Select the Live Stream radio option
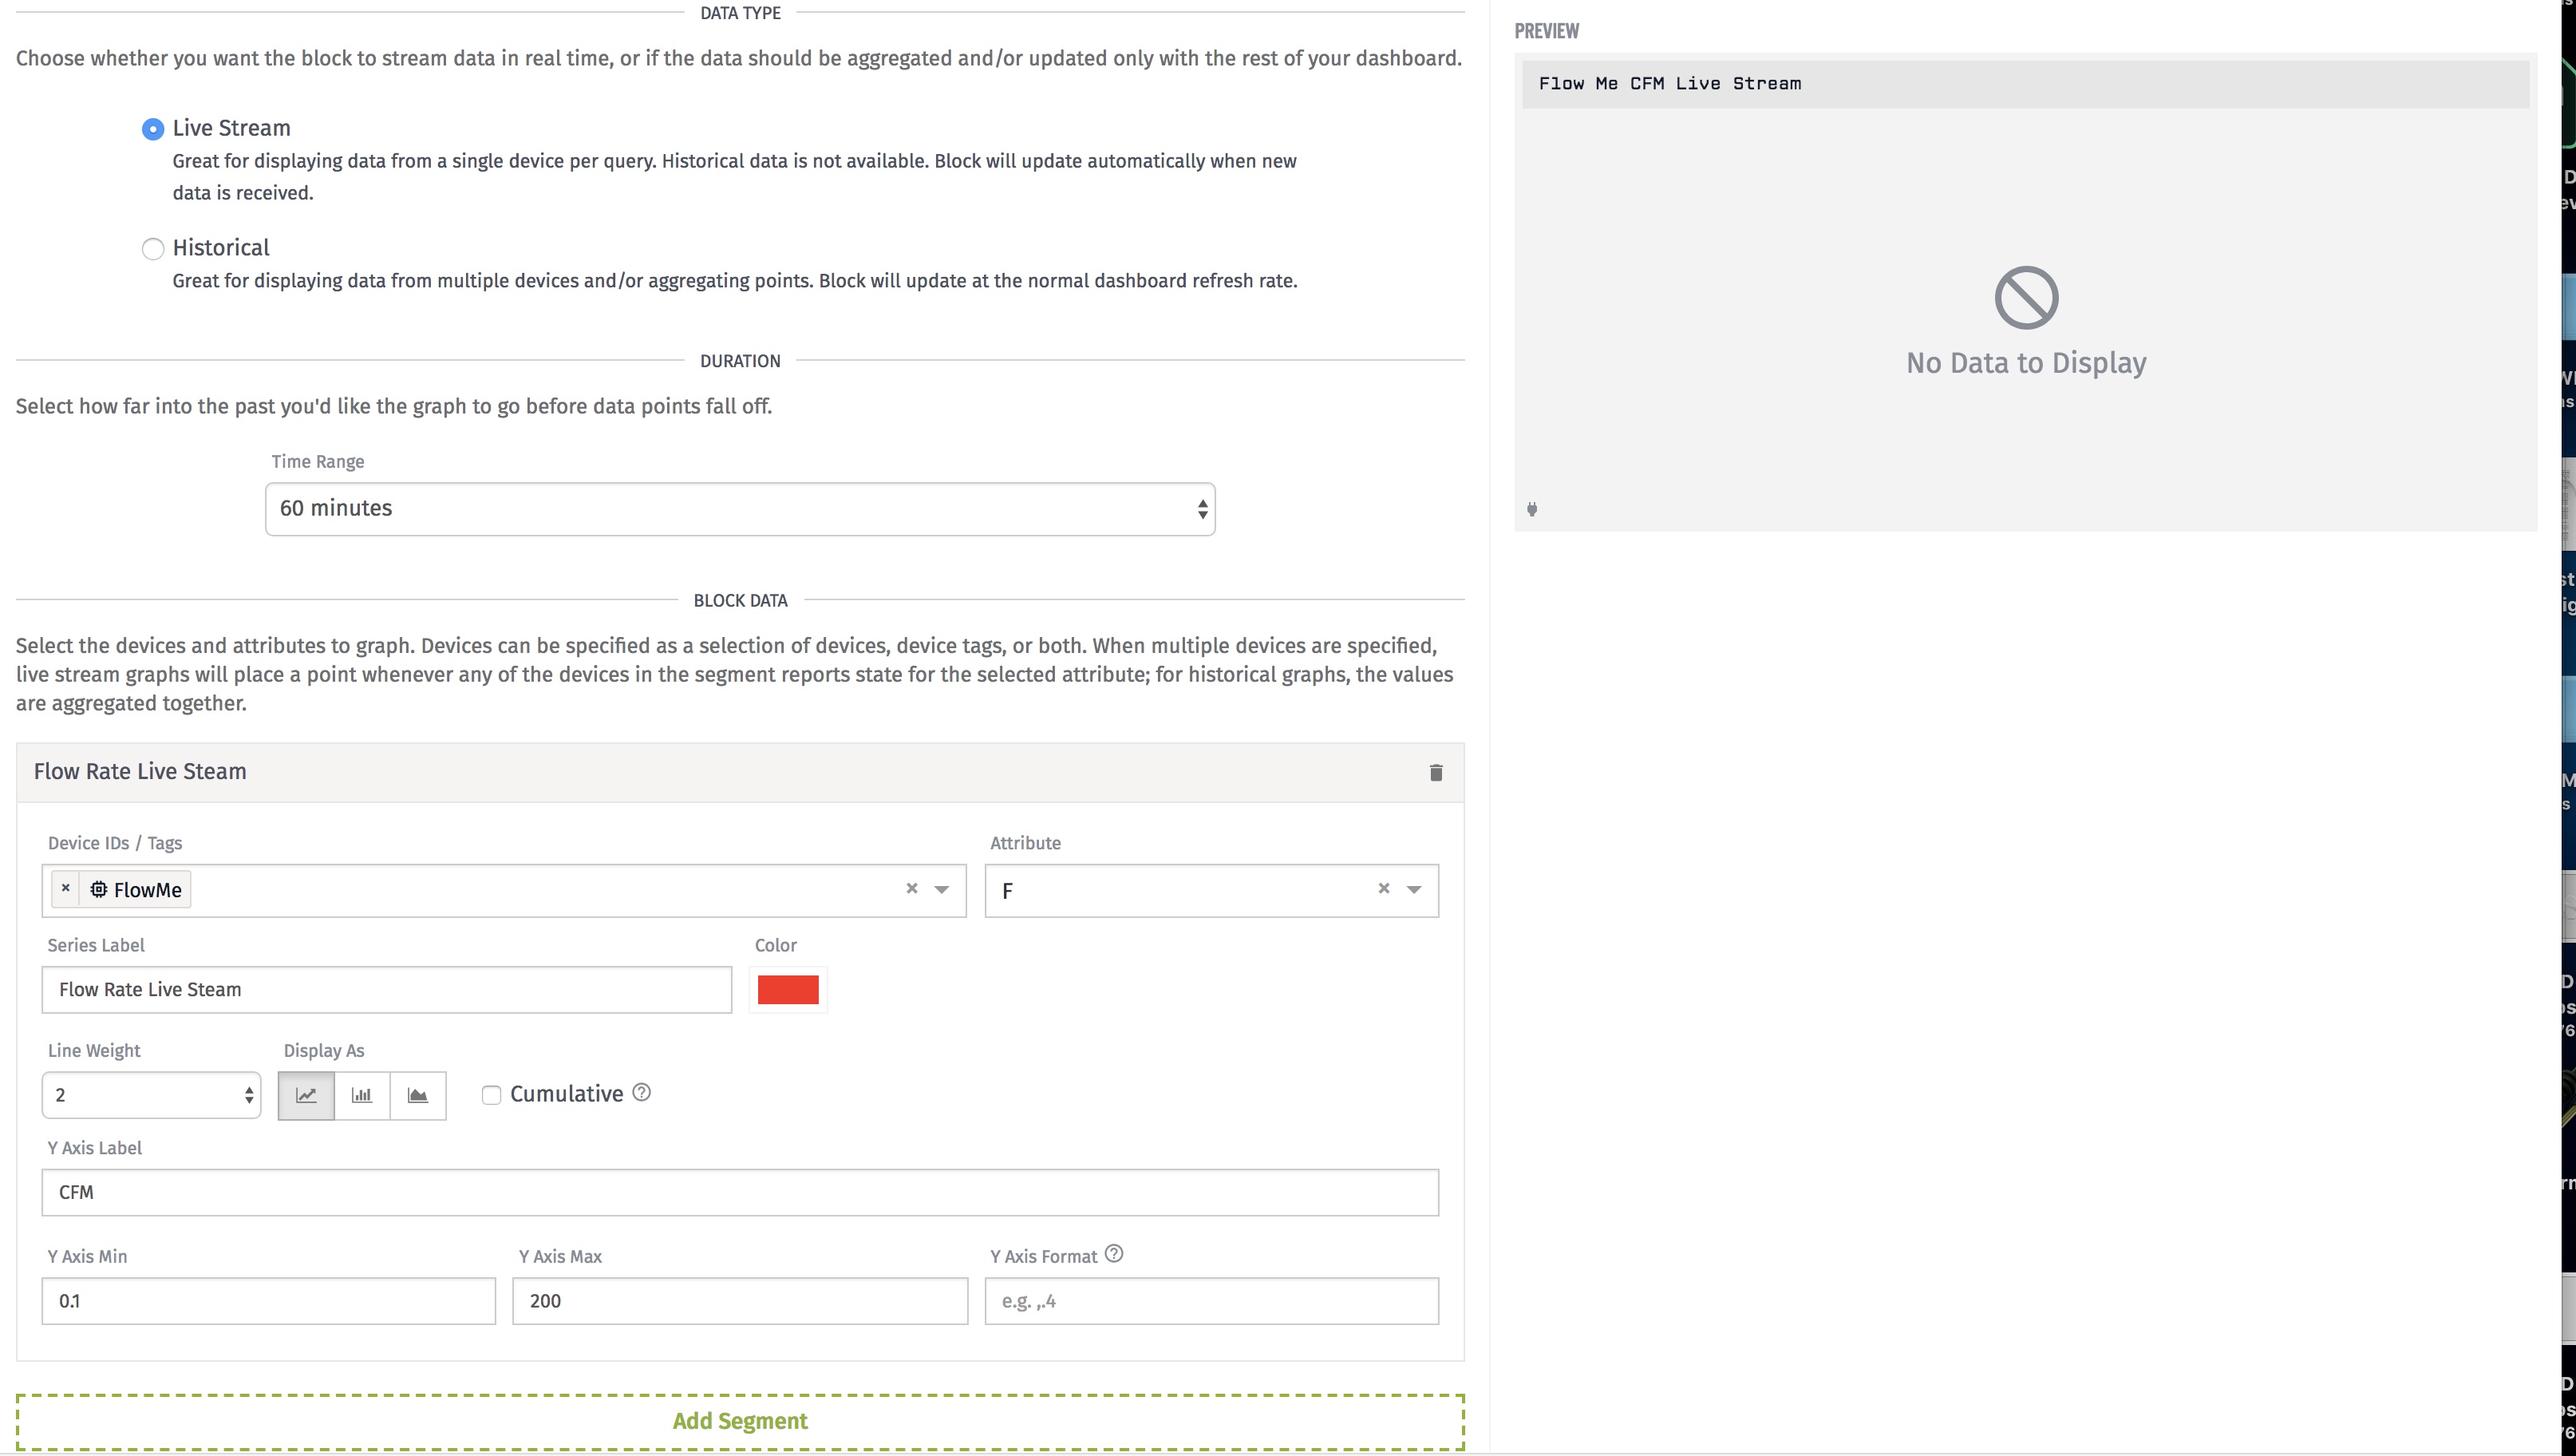Image resolution: width=2576 pixels, height=1456 pixels. coord(153,129)
